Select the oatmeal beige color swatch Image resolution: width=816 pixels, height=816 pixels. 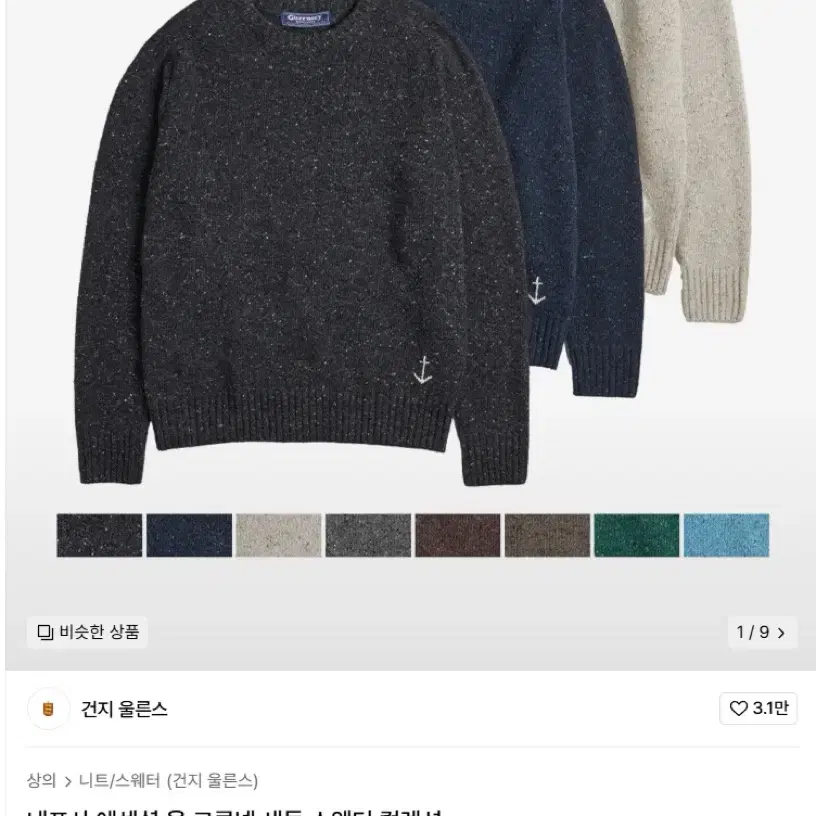[278, 535]
